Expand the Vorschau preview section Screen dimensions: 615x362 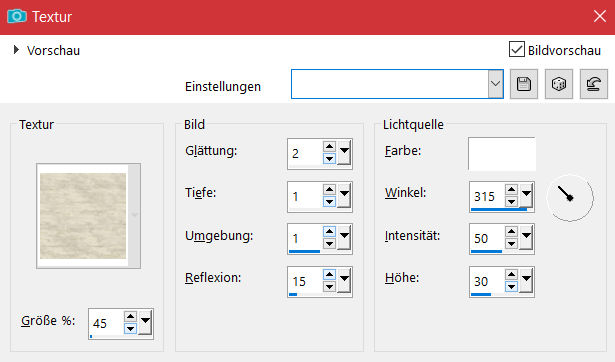[x=16, y=50]
